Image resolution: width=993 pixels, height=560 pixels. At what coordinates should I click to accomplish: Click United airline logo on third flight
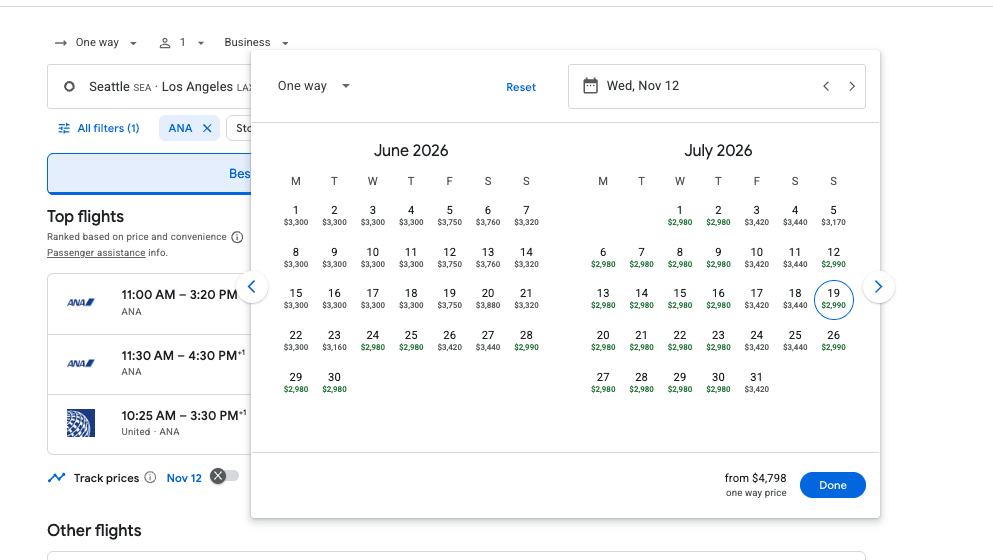pyautogui.click(x=80, y=422)
